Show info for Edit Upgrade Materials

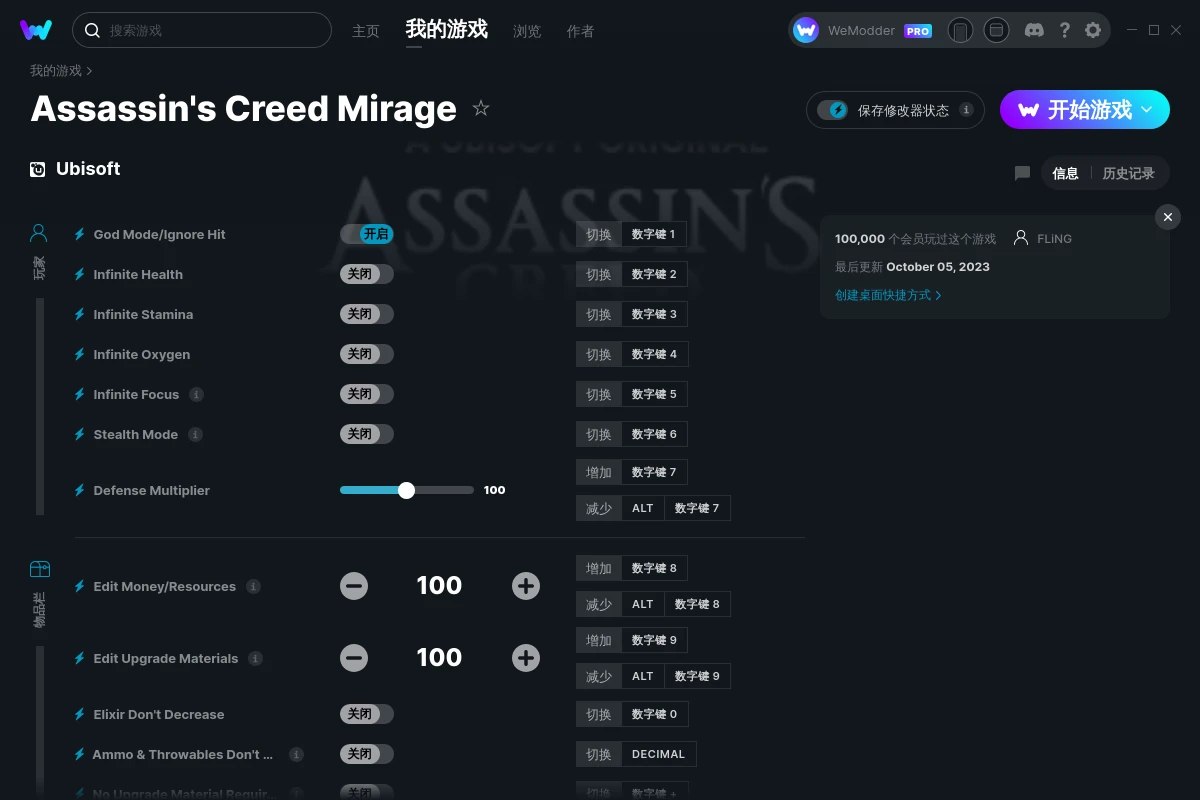point(255,658)
